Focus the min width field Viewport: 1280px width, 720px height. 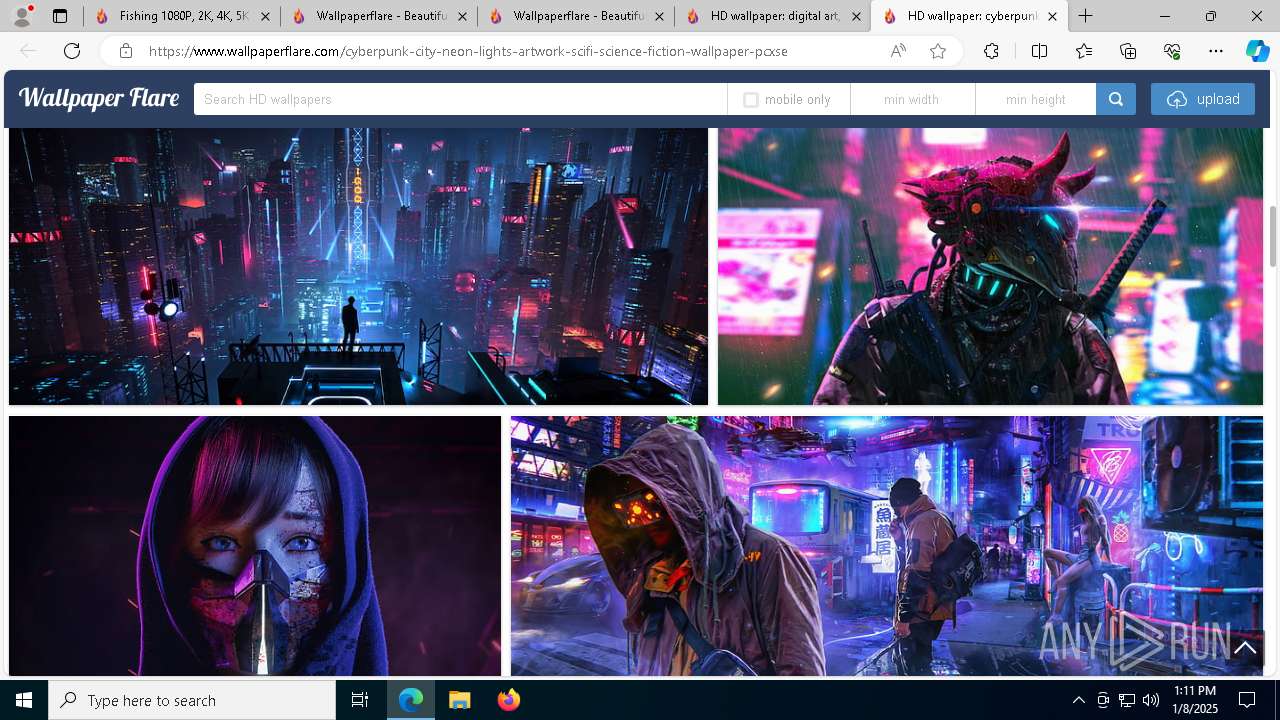[912, 99]
